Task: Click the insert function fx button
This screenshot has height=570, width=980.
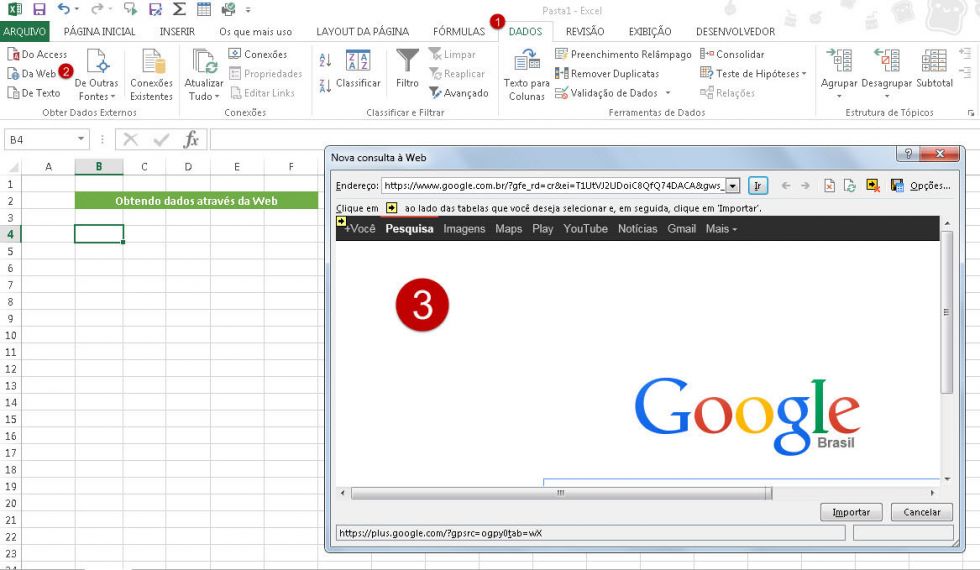Action: (191, 139)
